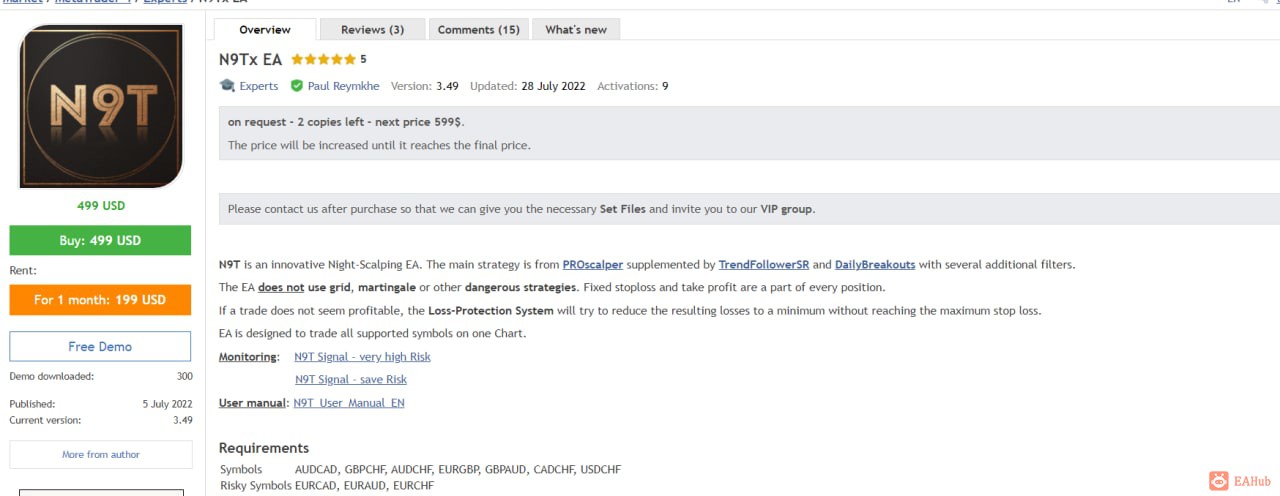Image resolution: width=1280 pixels, height=496 pixels.
Task: Click the Experts graduation cap icon
Action: (227, 86)
